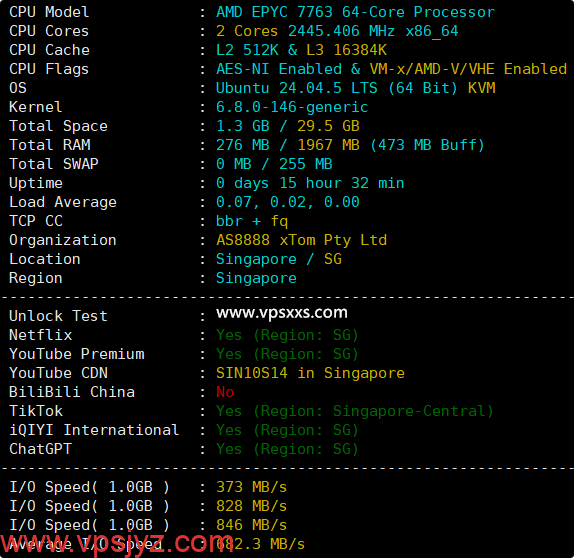Click the 'ChatGPT' label
Screen dimensions: 574x558
[x=40, y=449]
